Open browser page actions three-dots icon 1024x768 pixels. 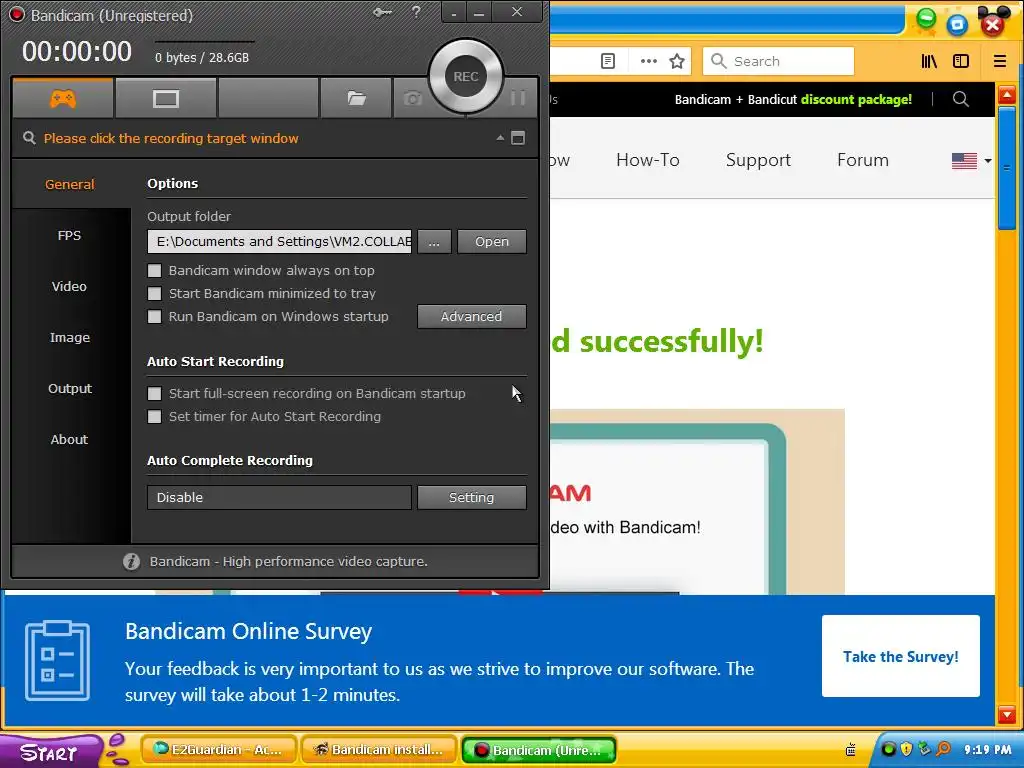tap(648, 61)
